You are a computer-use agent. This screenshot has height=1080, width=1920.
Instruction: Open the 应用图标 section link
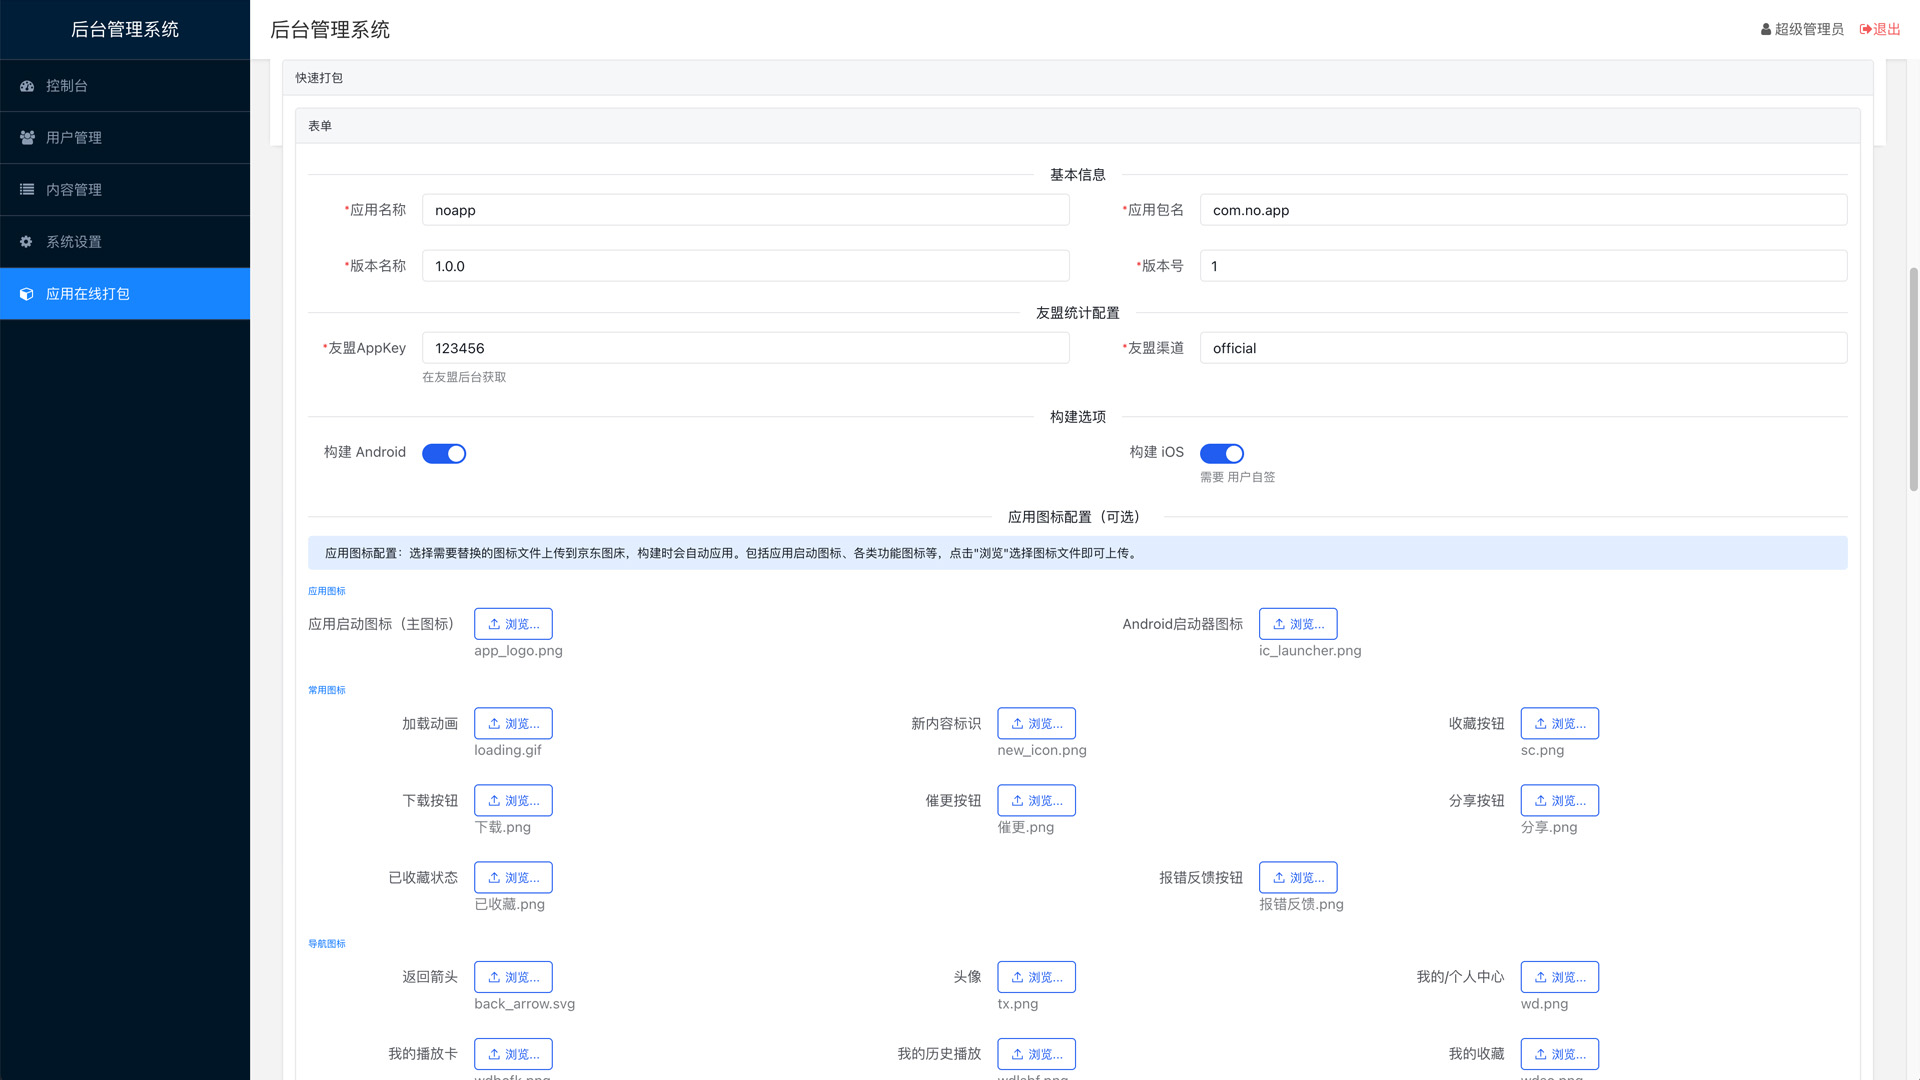point(327,591)
